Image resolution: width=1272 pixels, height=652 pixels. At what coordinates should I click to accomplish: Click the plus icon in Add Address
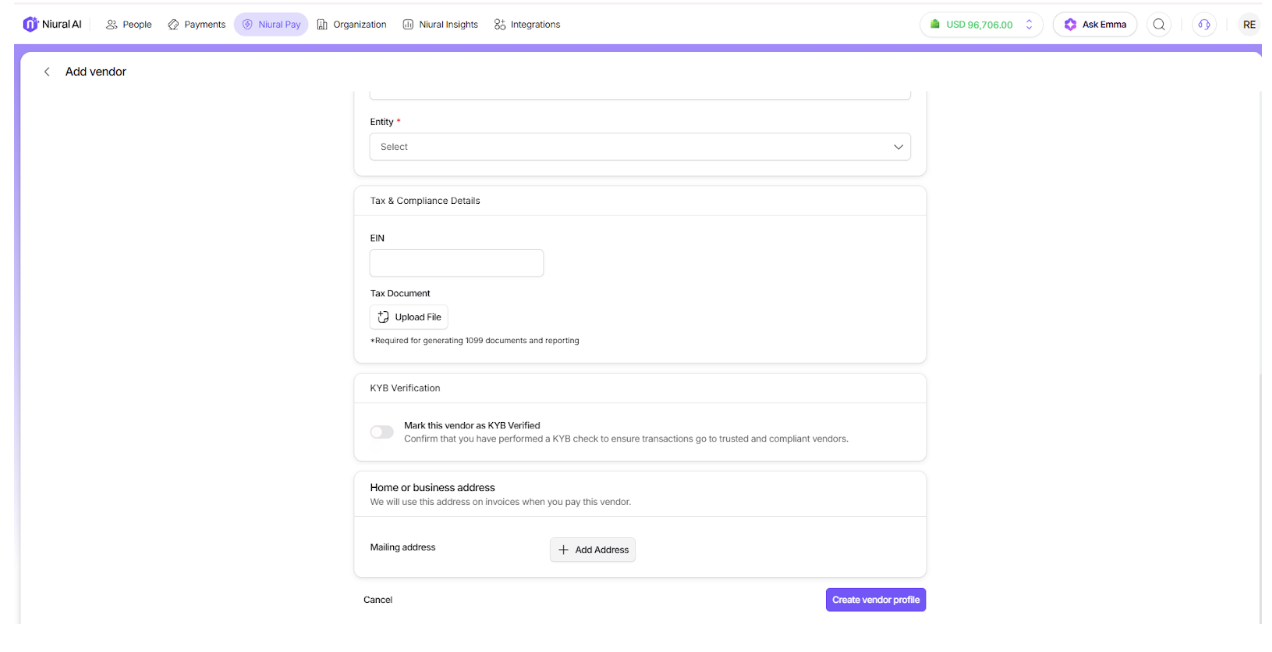pos(563,550)
